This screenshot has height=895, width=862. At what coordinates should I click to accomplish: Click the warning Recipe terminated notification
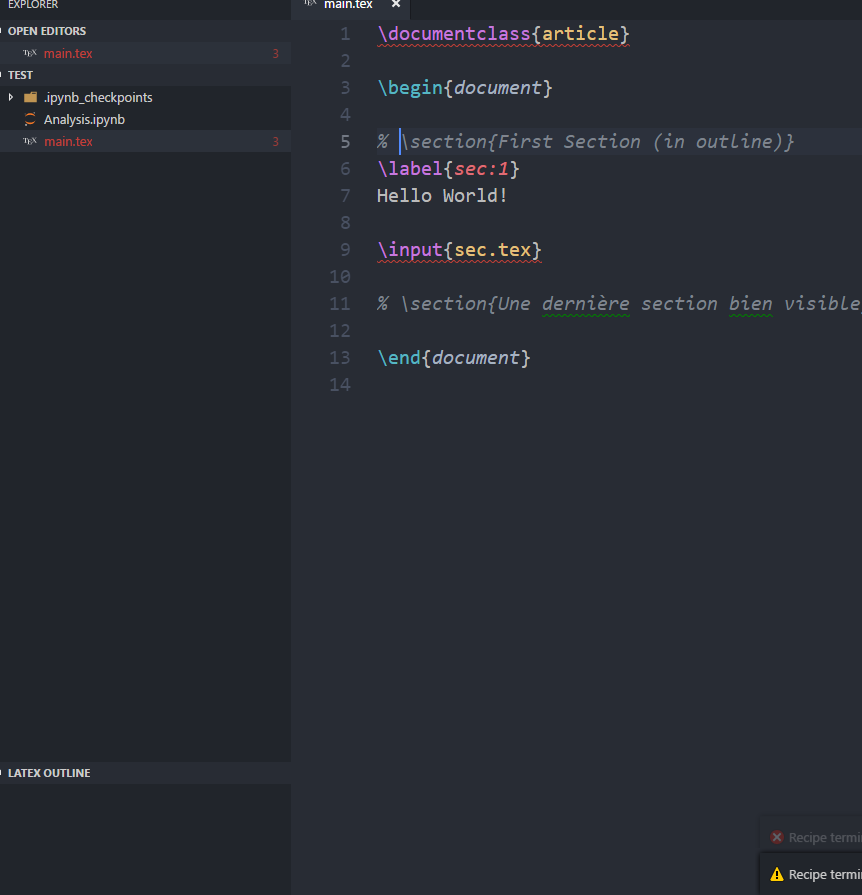coord(811,874)
